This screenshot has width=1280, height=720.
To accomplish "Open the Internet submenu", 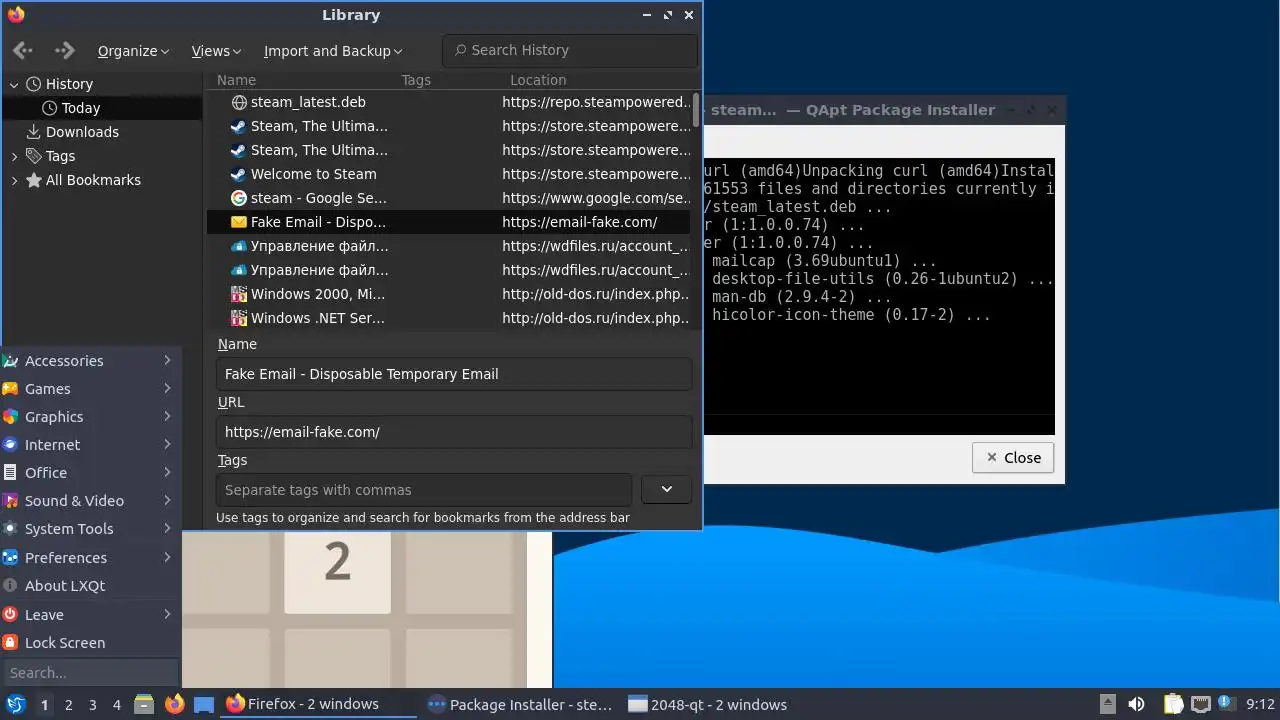I will pyautogui.click(x=90, y=445).
